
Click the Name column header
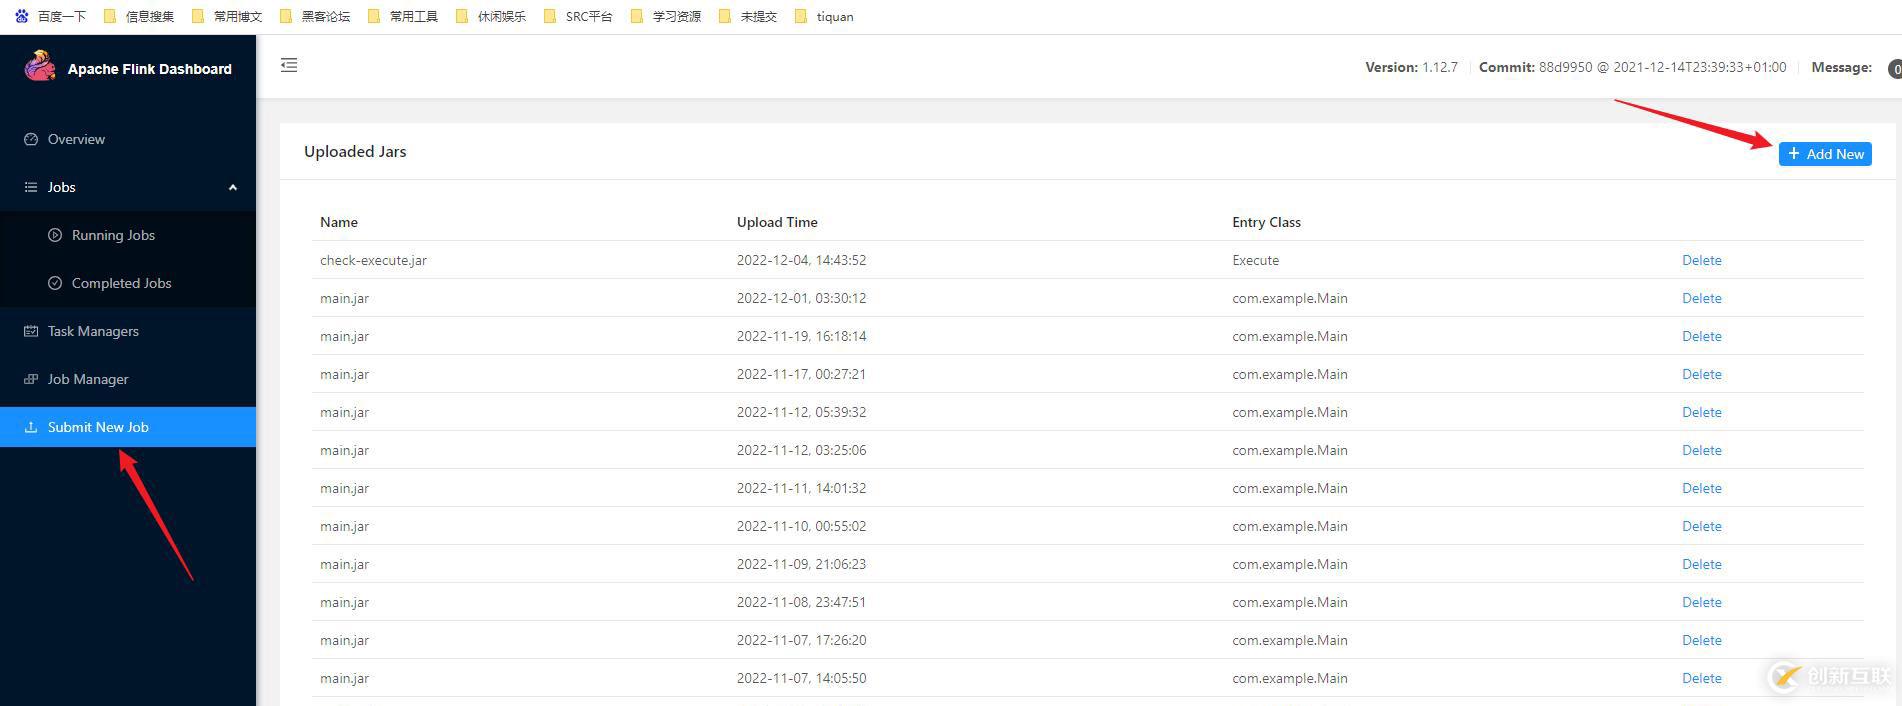pyautogui.click(x=339, y=222)
